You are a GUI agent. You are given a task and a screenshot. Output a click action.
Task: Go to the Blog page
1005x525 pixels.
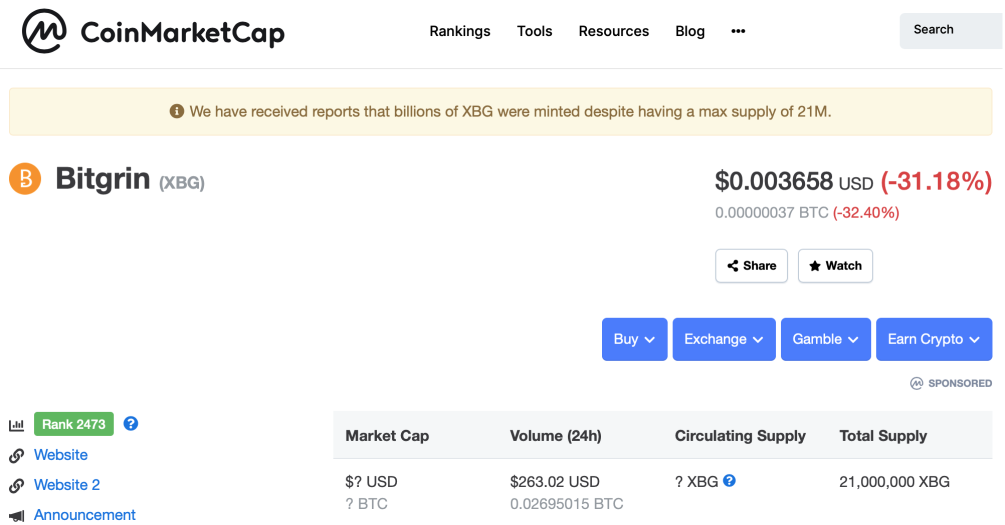[690, 31]
